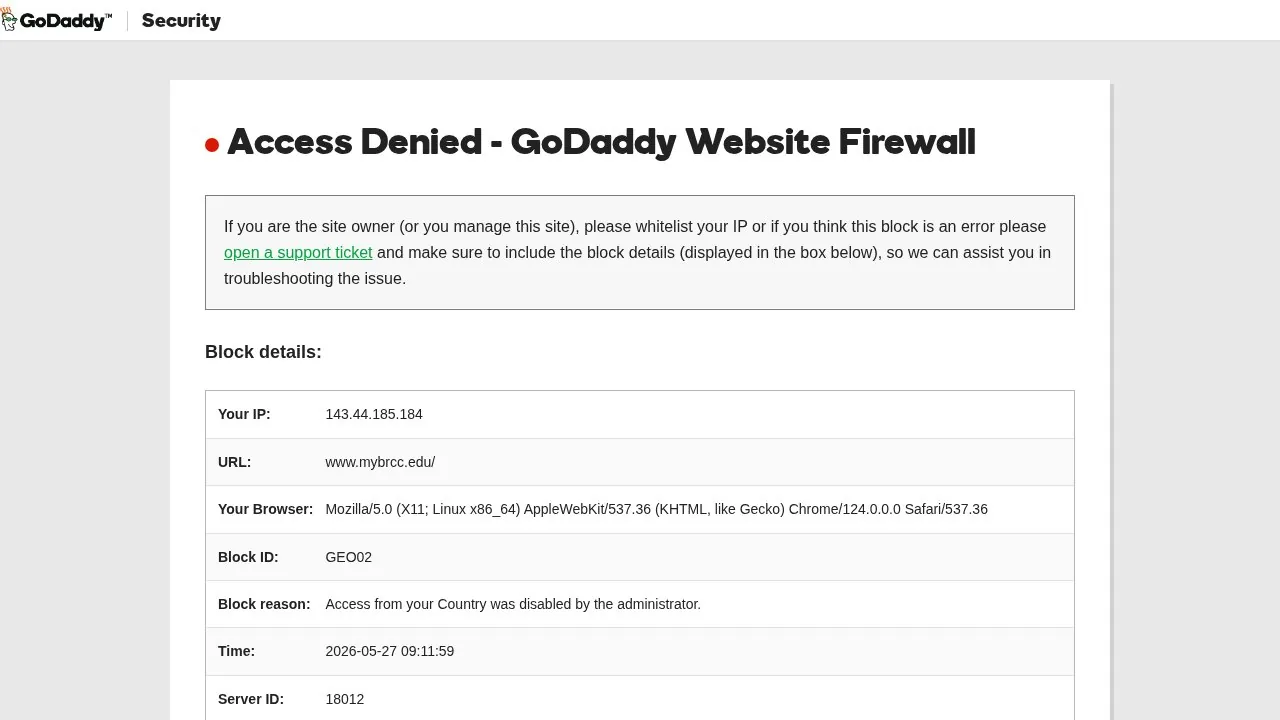This screenshot has width=1280, height=720.
Task: Click the Server ID value 18012
Action: pos(344,699)
